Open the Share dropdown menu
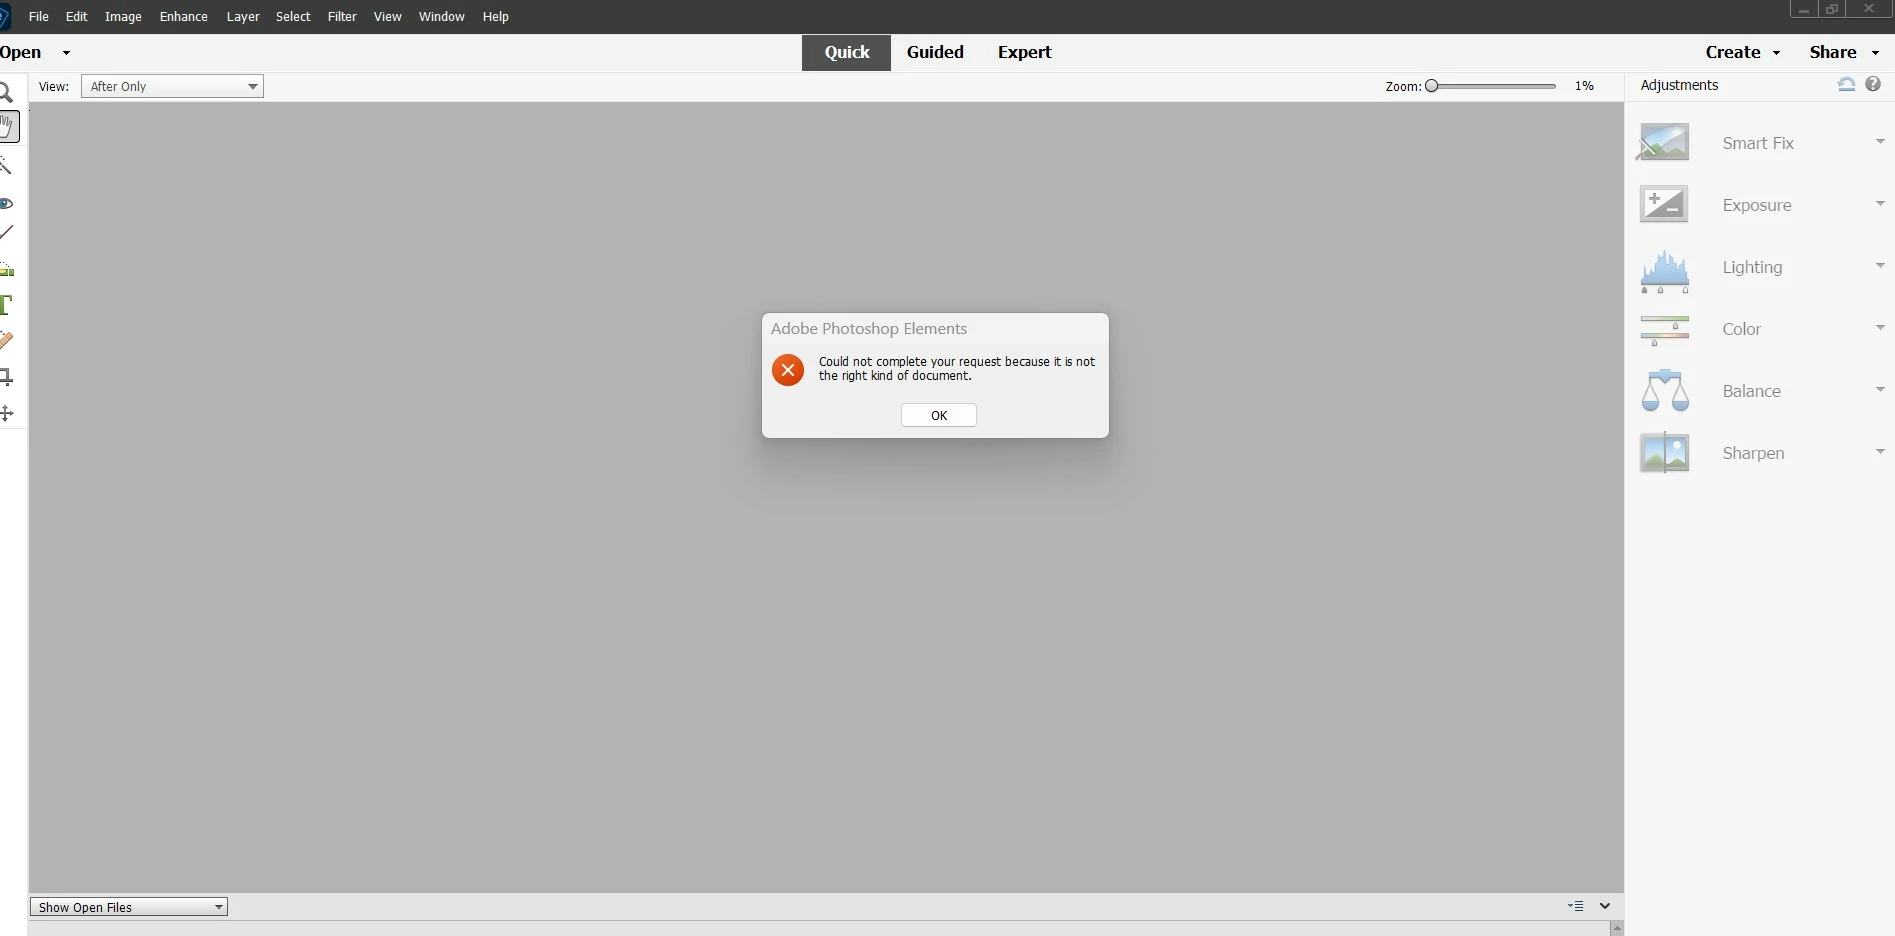 [x=1844, y=52]
